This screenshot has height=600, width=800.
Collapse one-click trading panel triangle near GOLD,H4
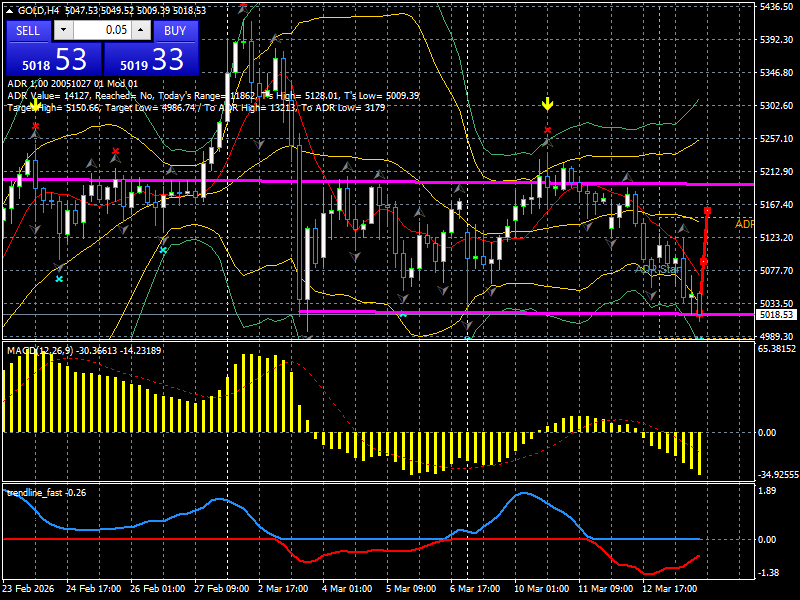click(9, 11)
